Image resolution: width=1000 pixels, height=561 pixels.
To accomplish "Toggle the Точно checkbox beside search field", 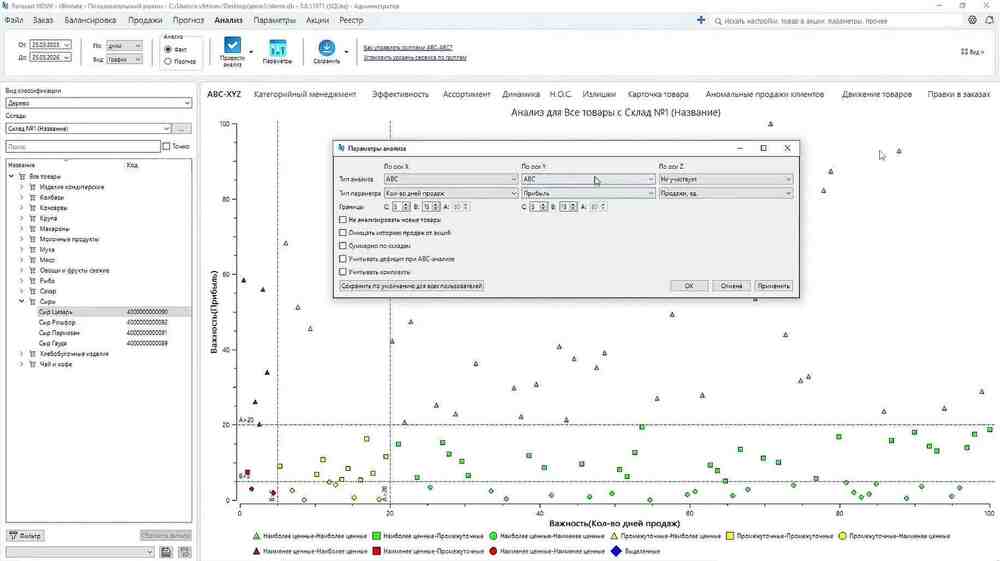I will coord(166,147).
